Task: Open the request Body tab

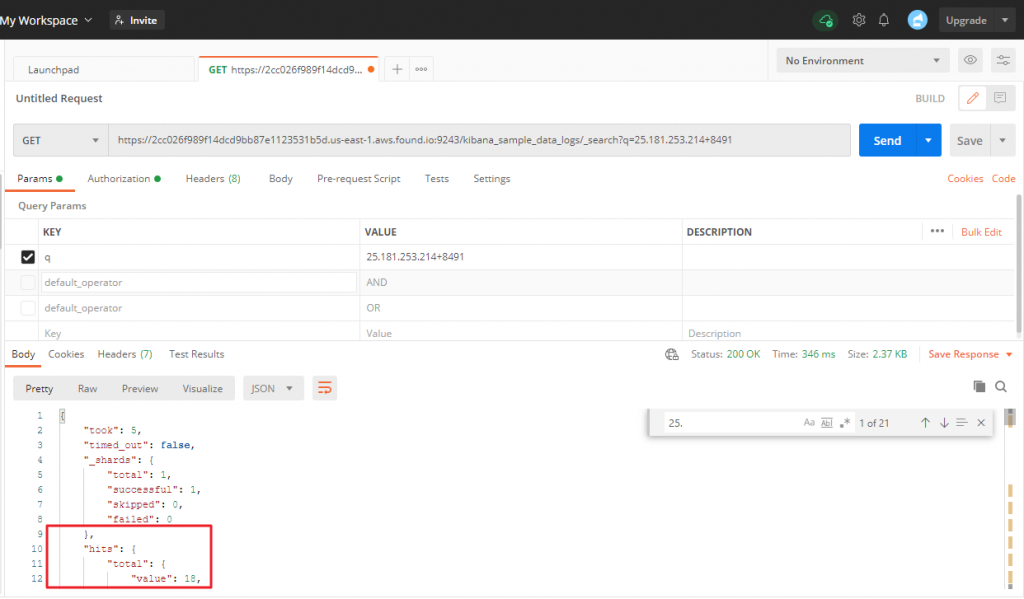Action: click(x=281, y=178)
